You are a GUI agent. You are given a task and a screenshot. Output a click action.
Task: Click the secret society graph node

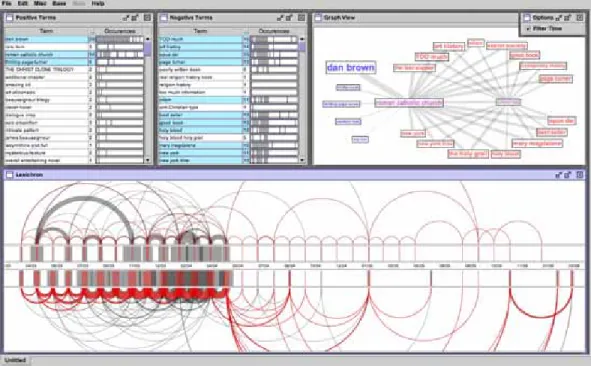[x=507, y=46]
